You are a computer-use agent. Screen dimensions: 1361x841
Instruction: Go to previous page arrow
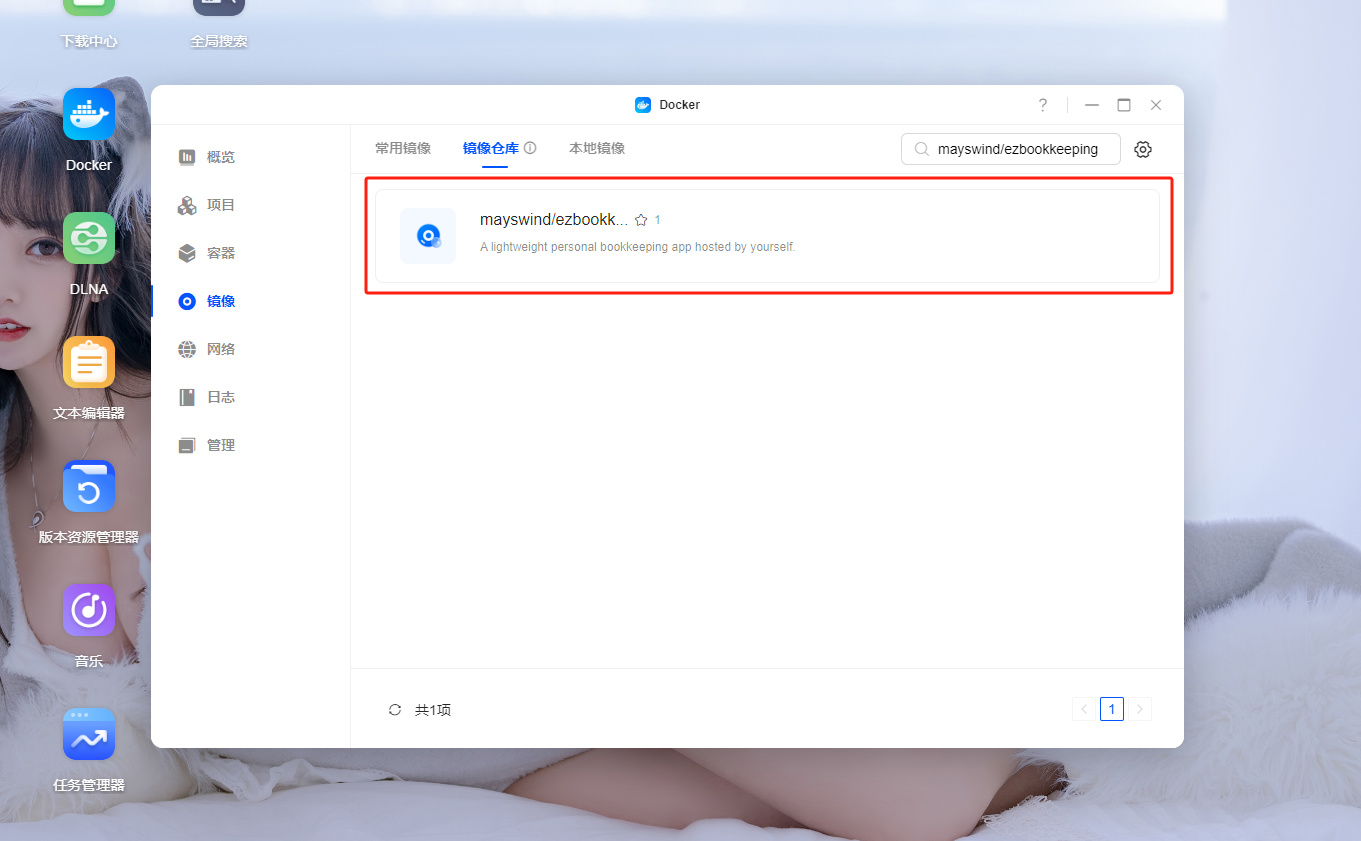[1084, 709]
